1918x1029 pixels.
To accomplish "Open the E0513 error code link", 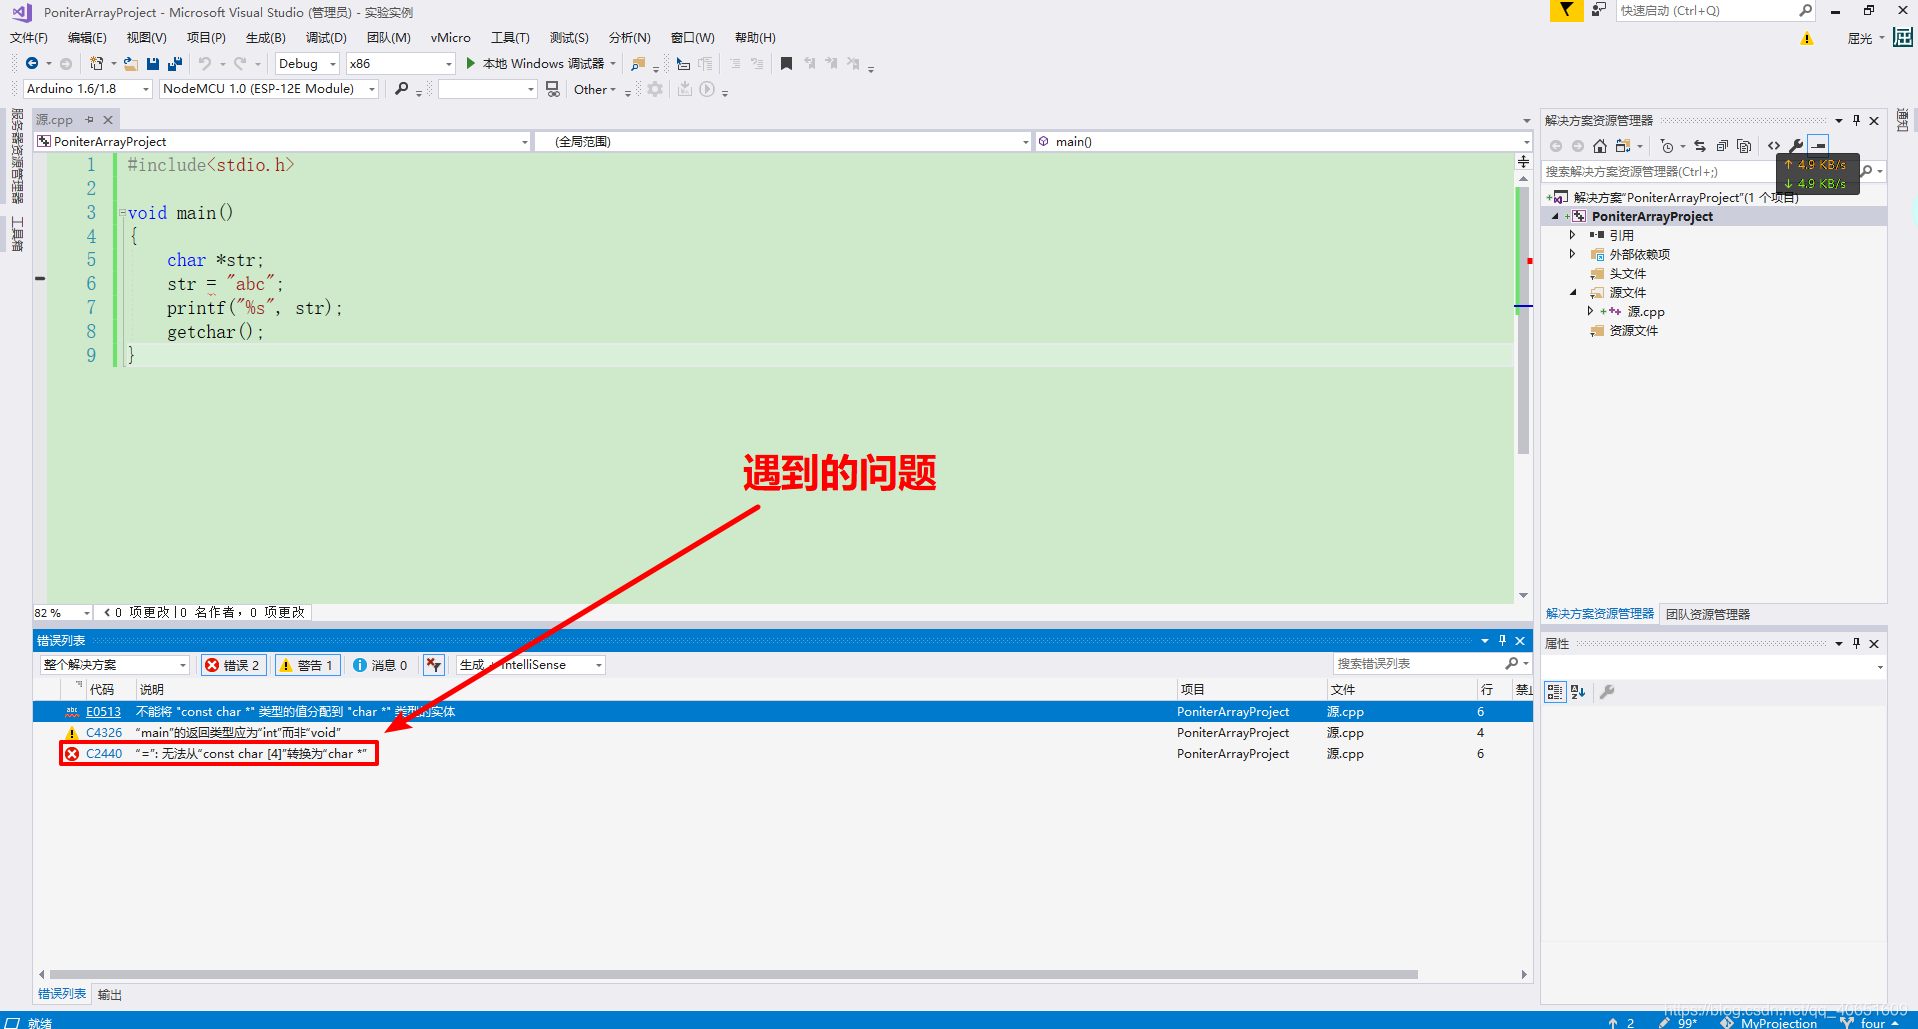I will (103, 712).
